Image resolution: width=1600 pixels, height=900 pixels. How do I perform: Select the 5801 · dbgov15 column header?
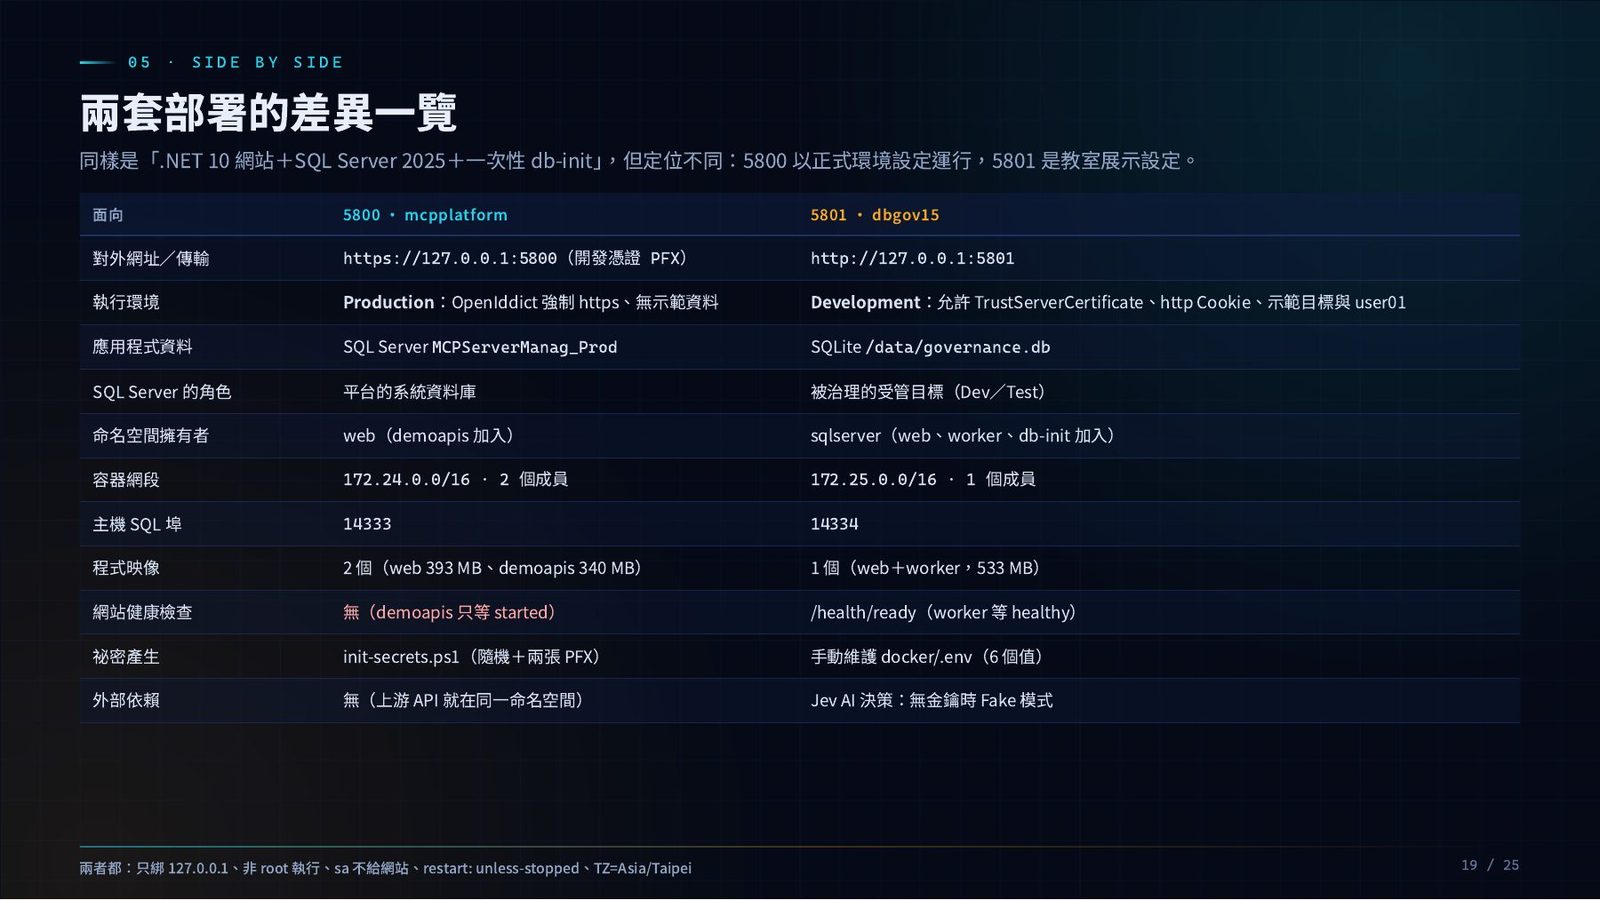click(x=875, y=215)
